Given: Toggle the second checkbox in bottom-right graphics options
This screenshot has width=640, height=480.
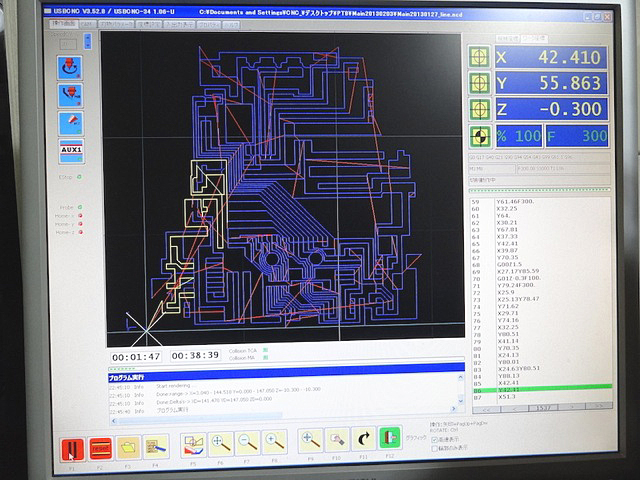Looking at the screenshot, I should click(x=433, y=448).
